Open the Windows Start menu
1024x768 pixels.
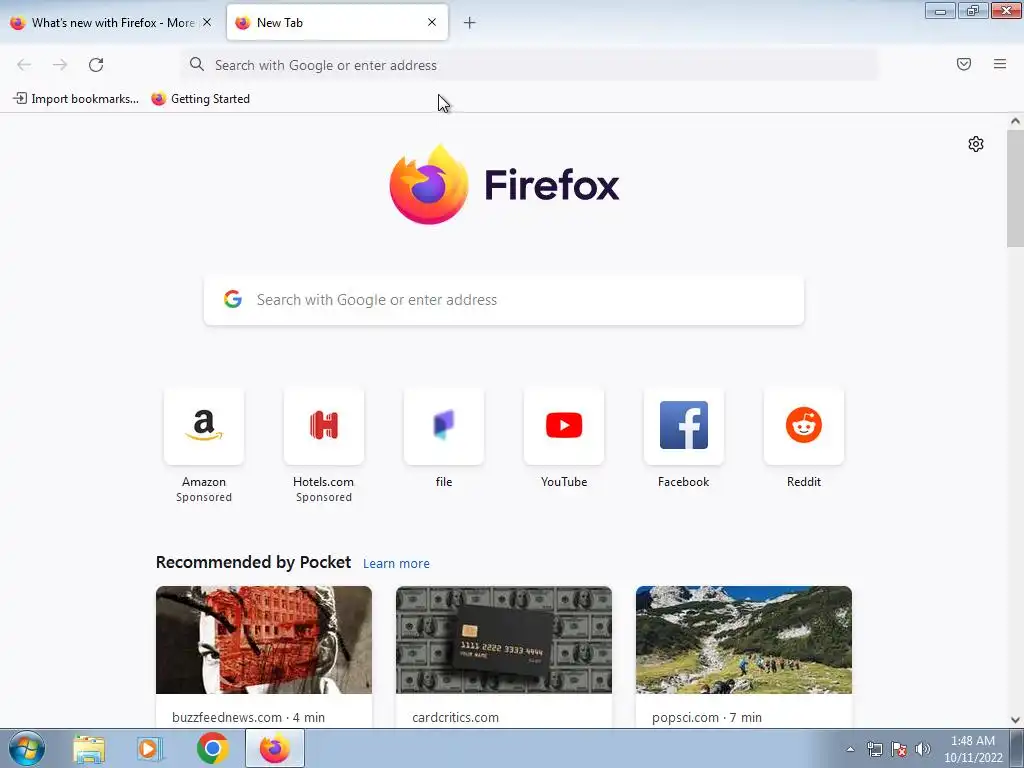27,748
